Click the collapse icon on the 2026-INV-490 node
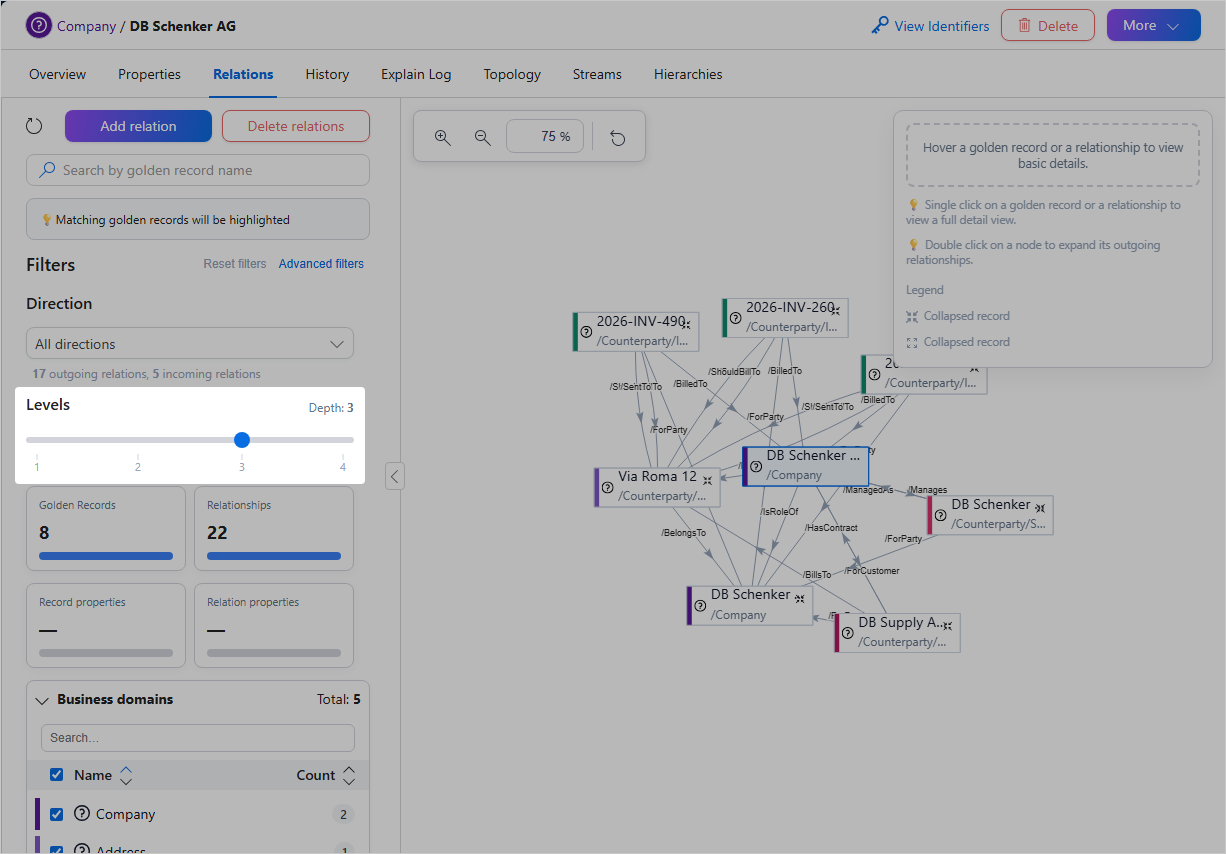 [x=686, y=324]
